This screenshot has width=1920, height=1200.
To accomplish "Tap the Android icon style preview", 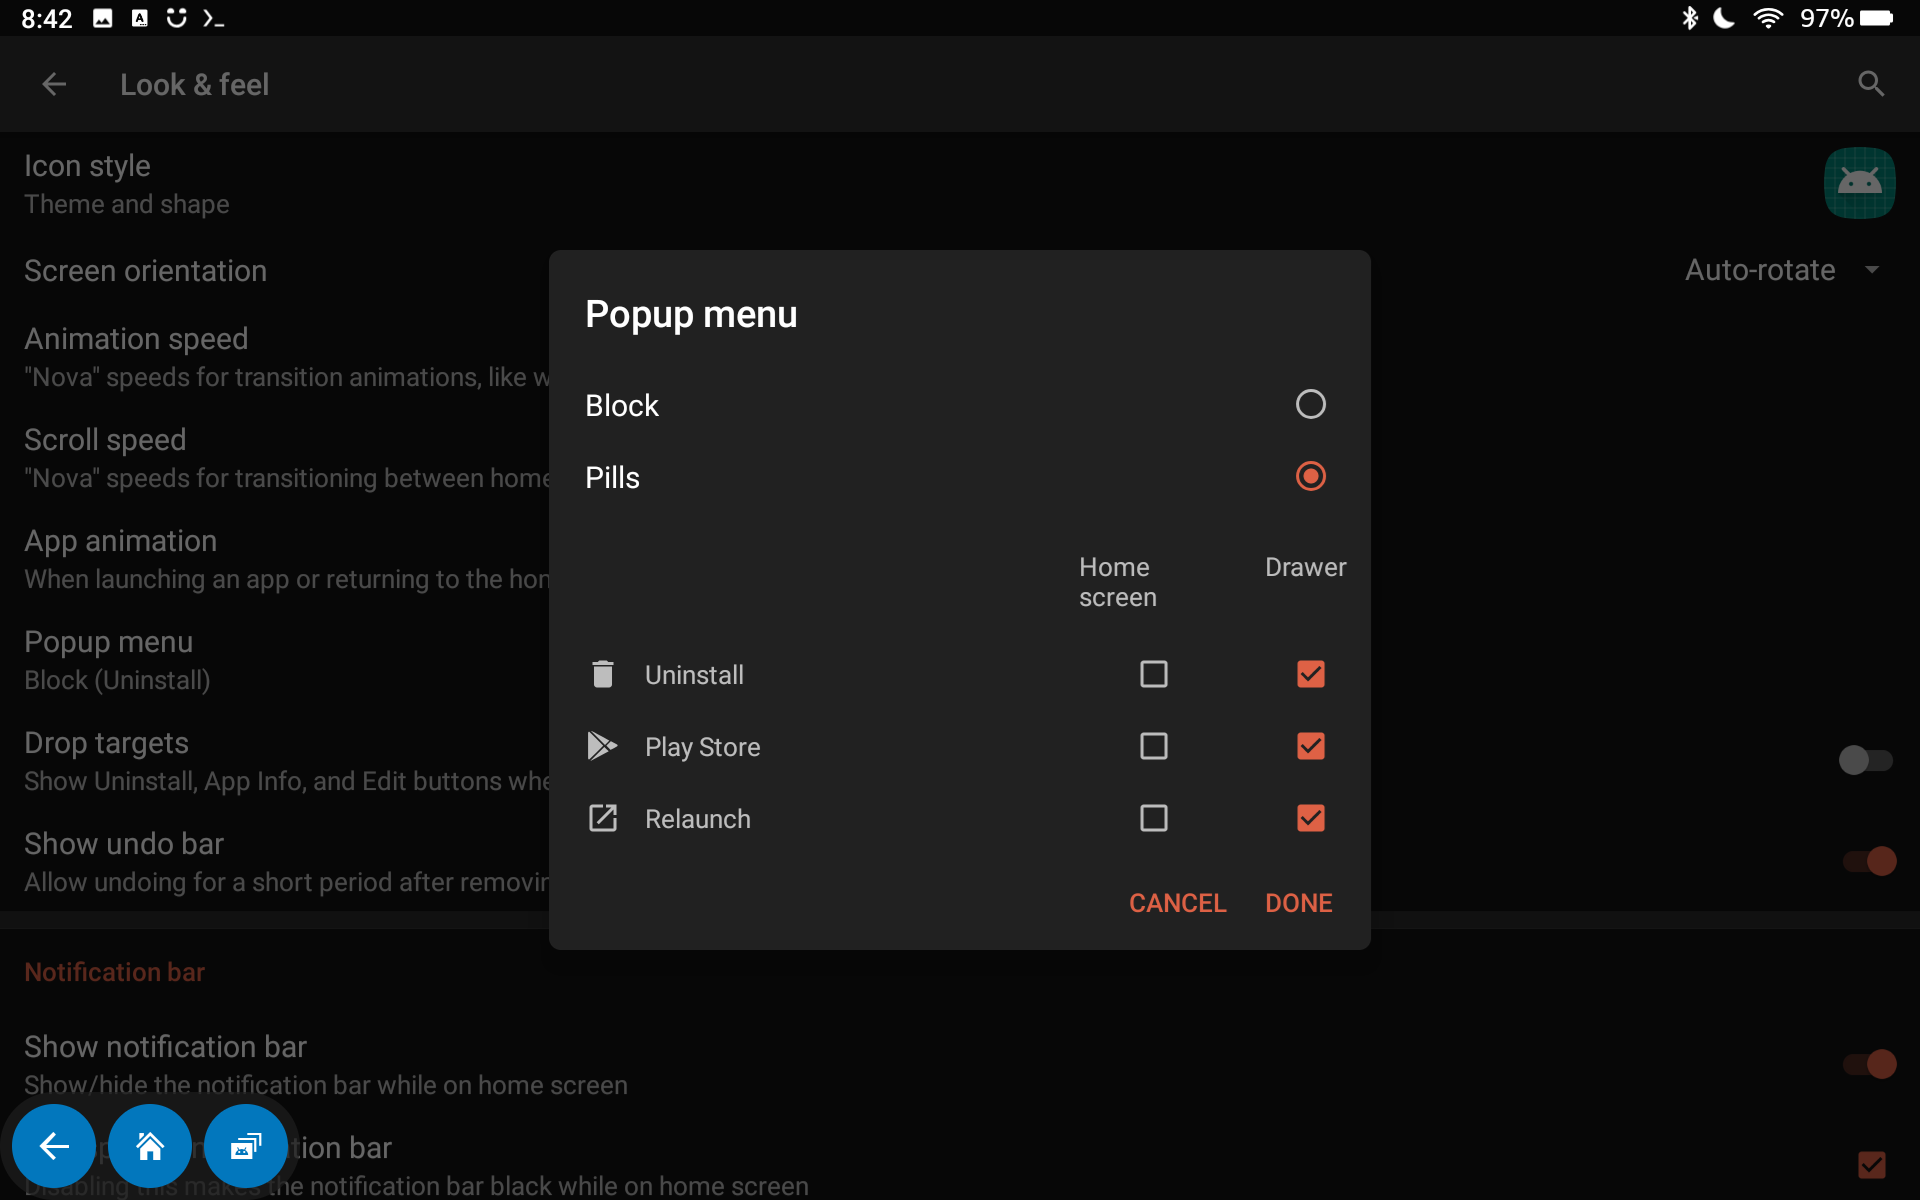I will [x=1859, y=183].
